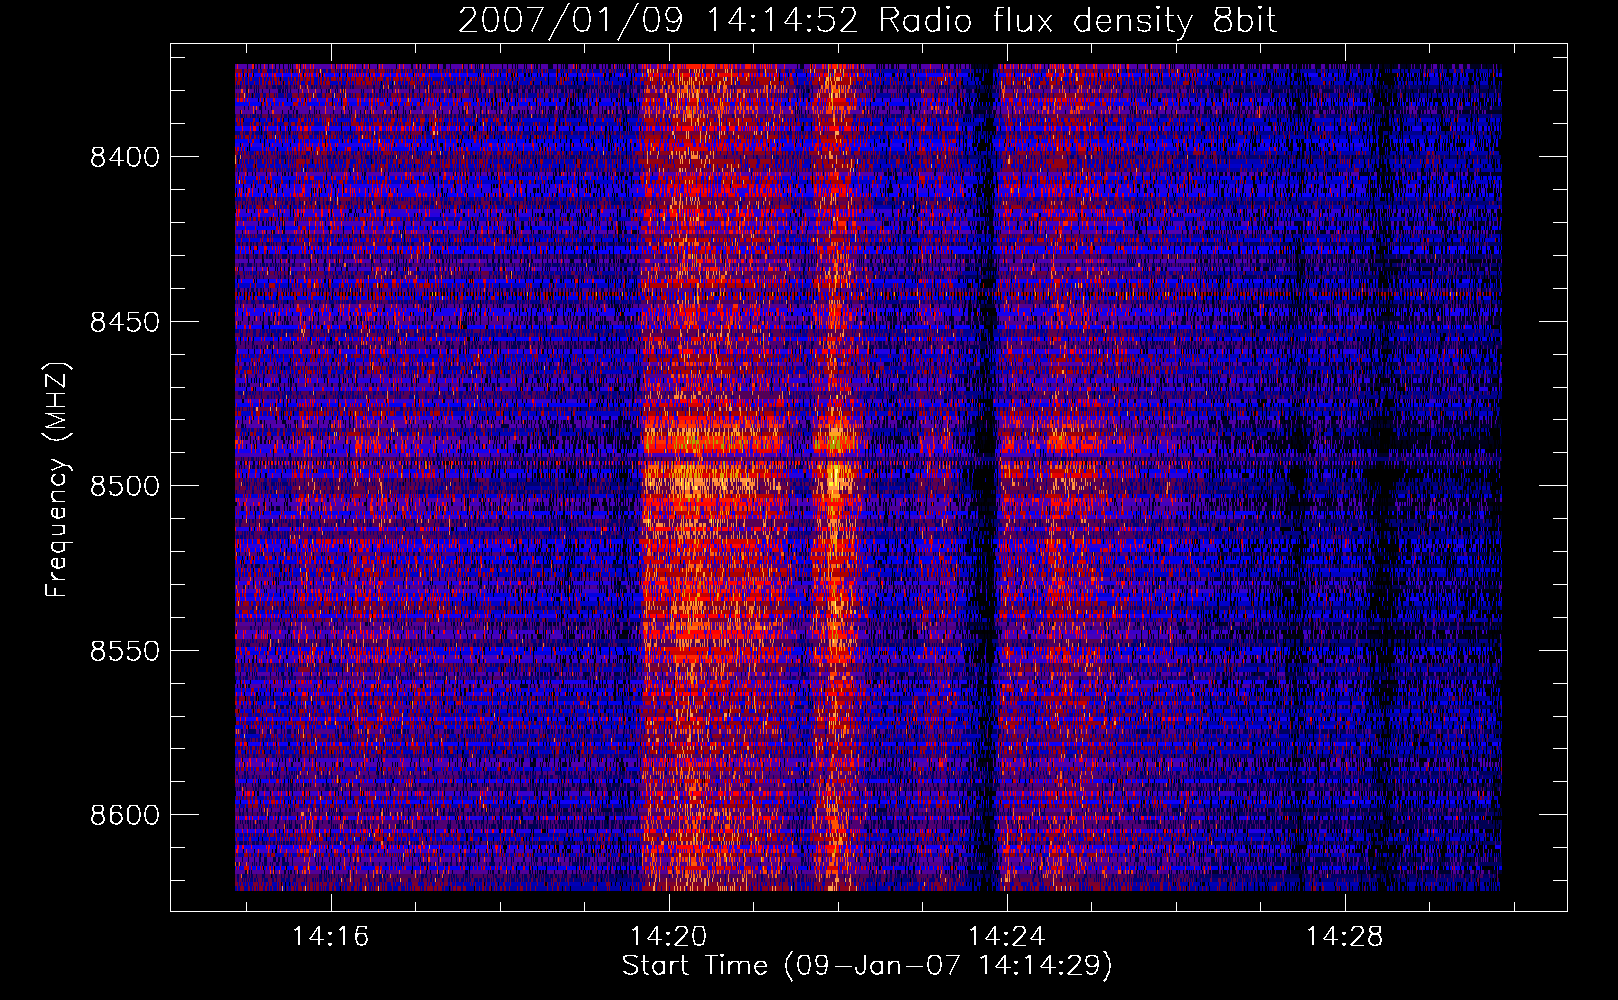Select the 8400 frequency axis label
Image resolution: width=1618 pixels, height=1000 pixels.
click(124, 158)
